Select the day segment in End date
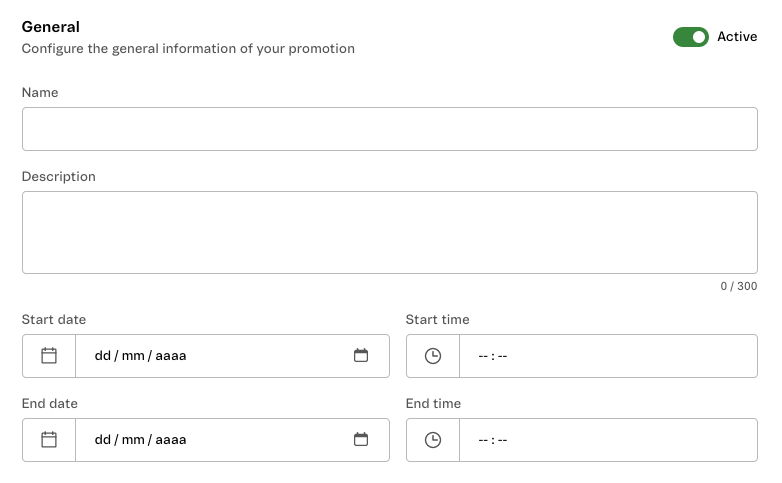Screen dimensions: 782x483 pyautogui.click(x=102, y=440)
